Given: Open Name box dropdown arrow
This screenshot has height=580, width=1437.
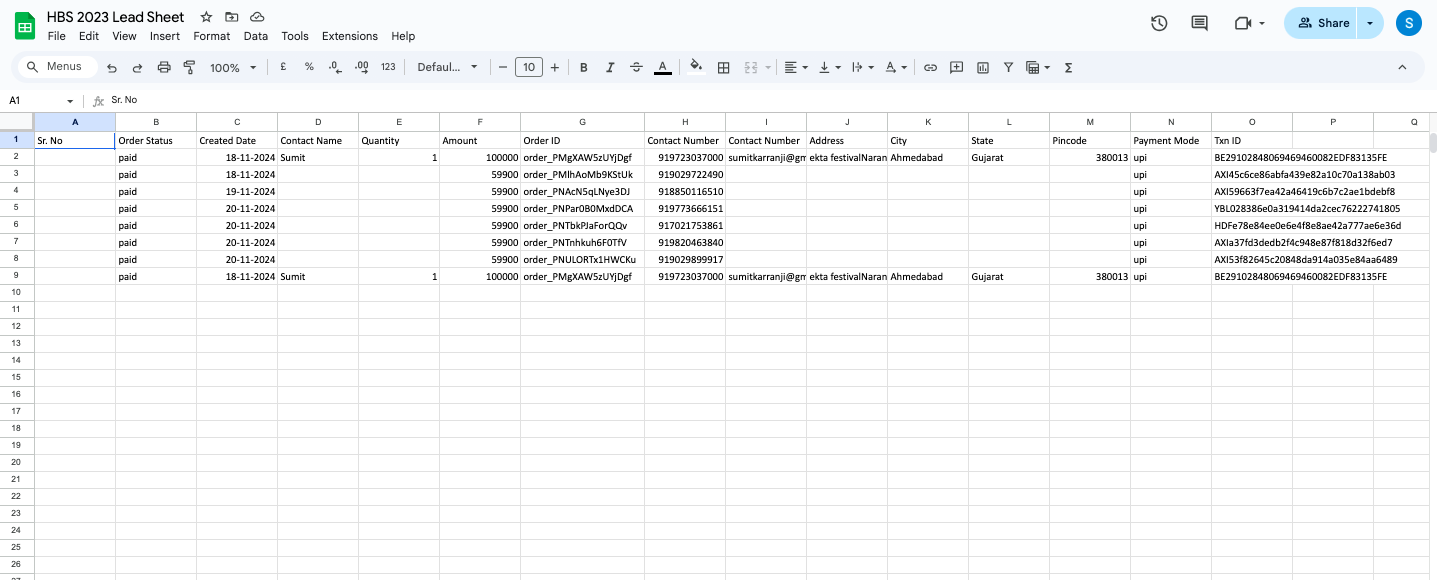Looking at the screenshot, I should (x=70, y=101).
